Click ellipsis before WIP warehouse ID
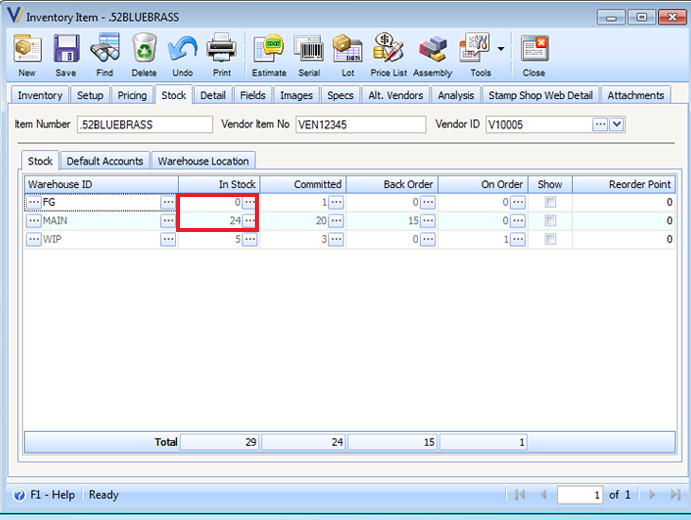This screenshot has height=520, width=691. 34,239
